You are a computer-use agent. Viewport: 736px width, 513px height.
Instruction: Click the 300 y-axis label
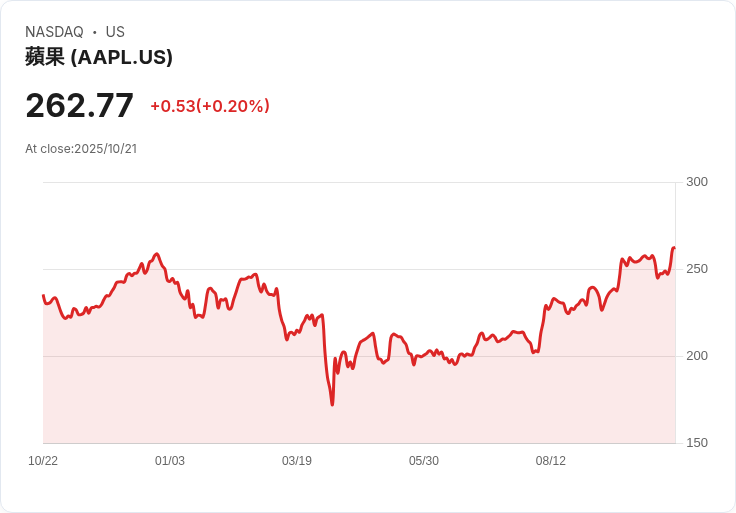point(697,182)
